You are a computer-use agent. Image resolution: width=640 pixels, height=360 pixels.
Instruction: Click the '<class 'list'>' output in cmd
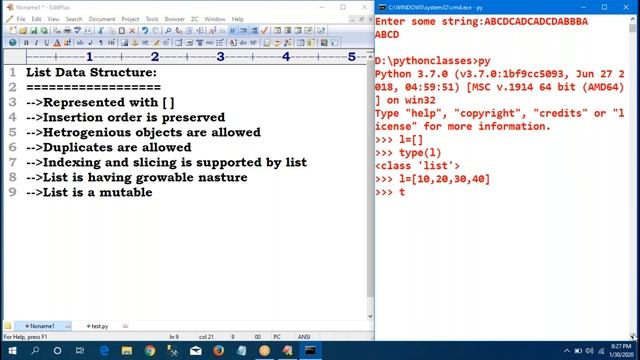[417, 166]
